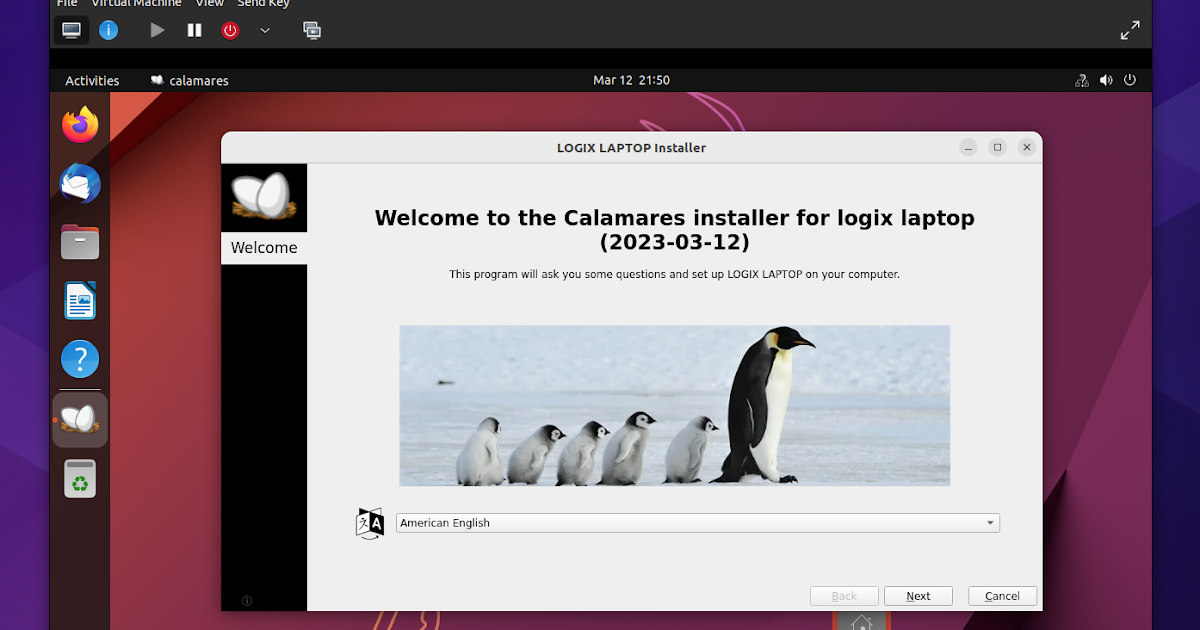Open the VM snapshots manager icon
Viewport: 1200px width, 630px height.
[312, 30]
